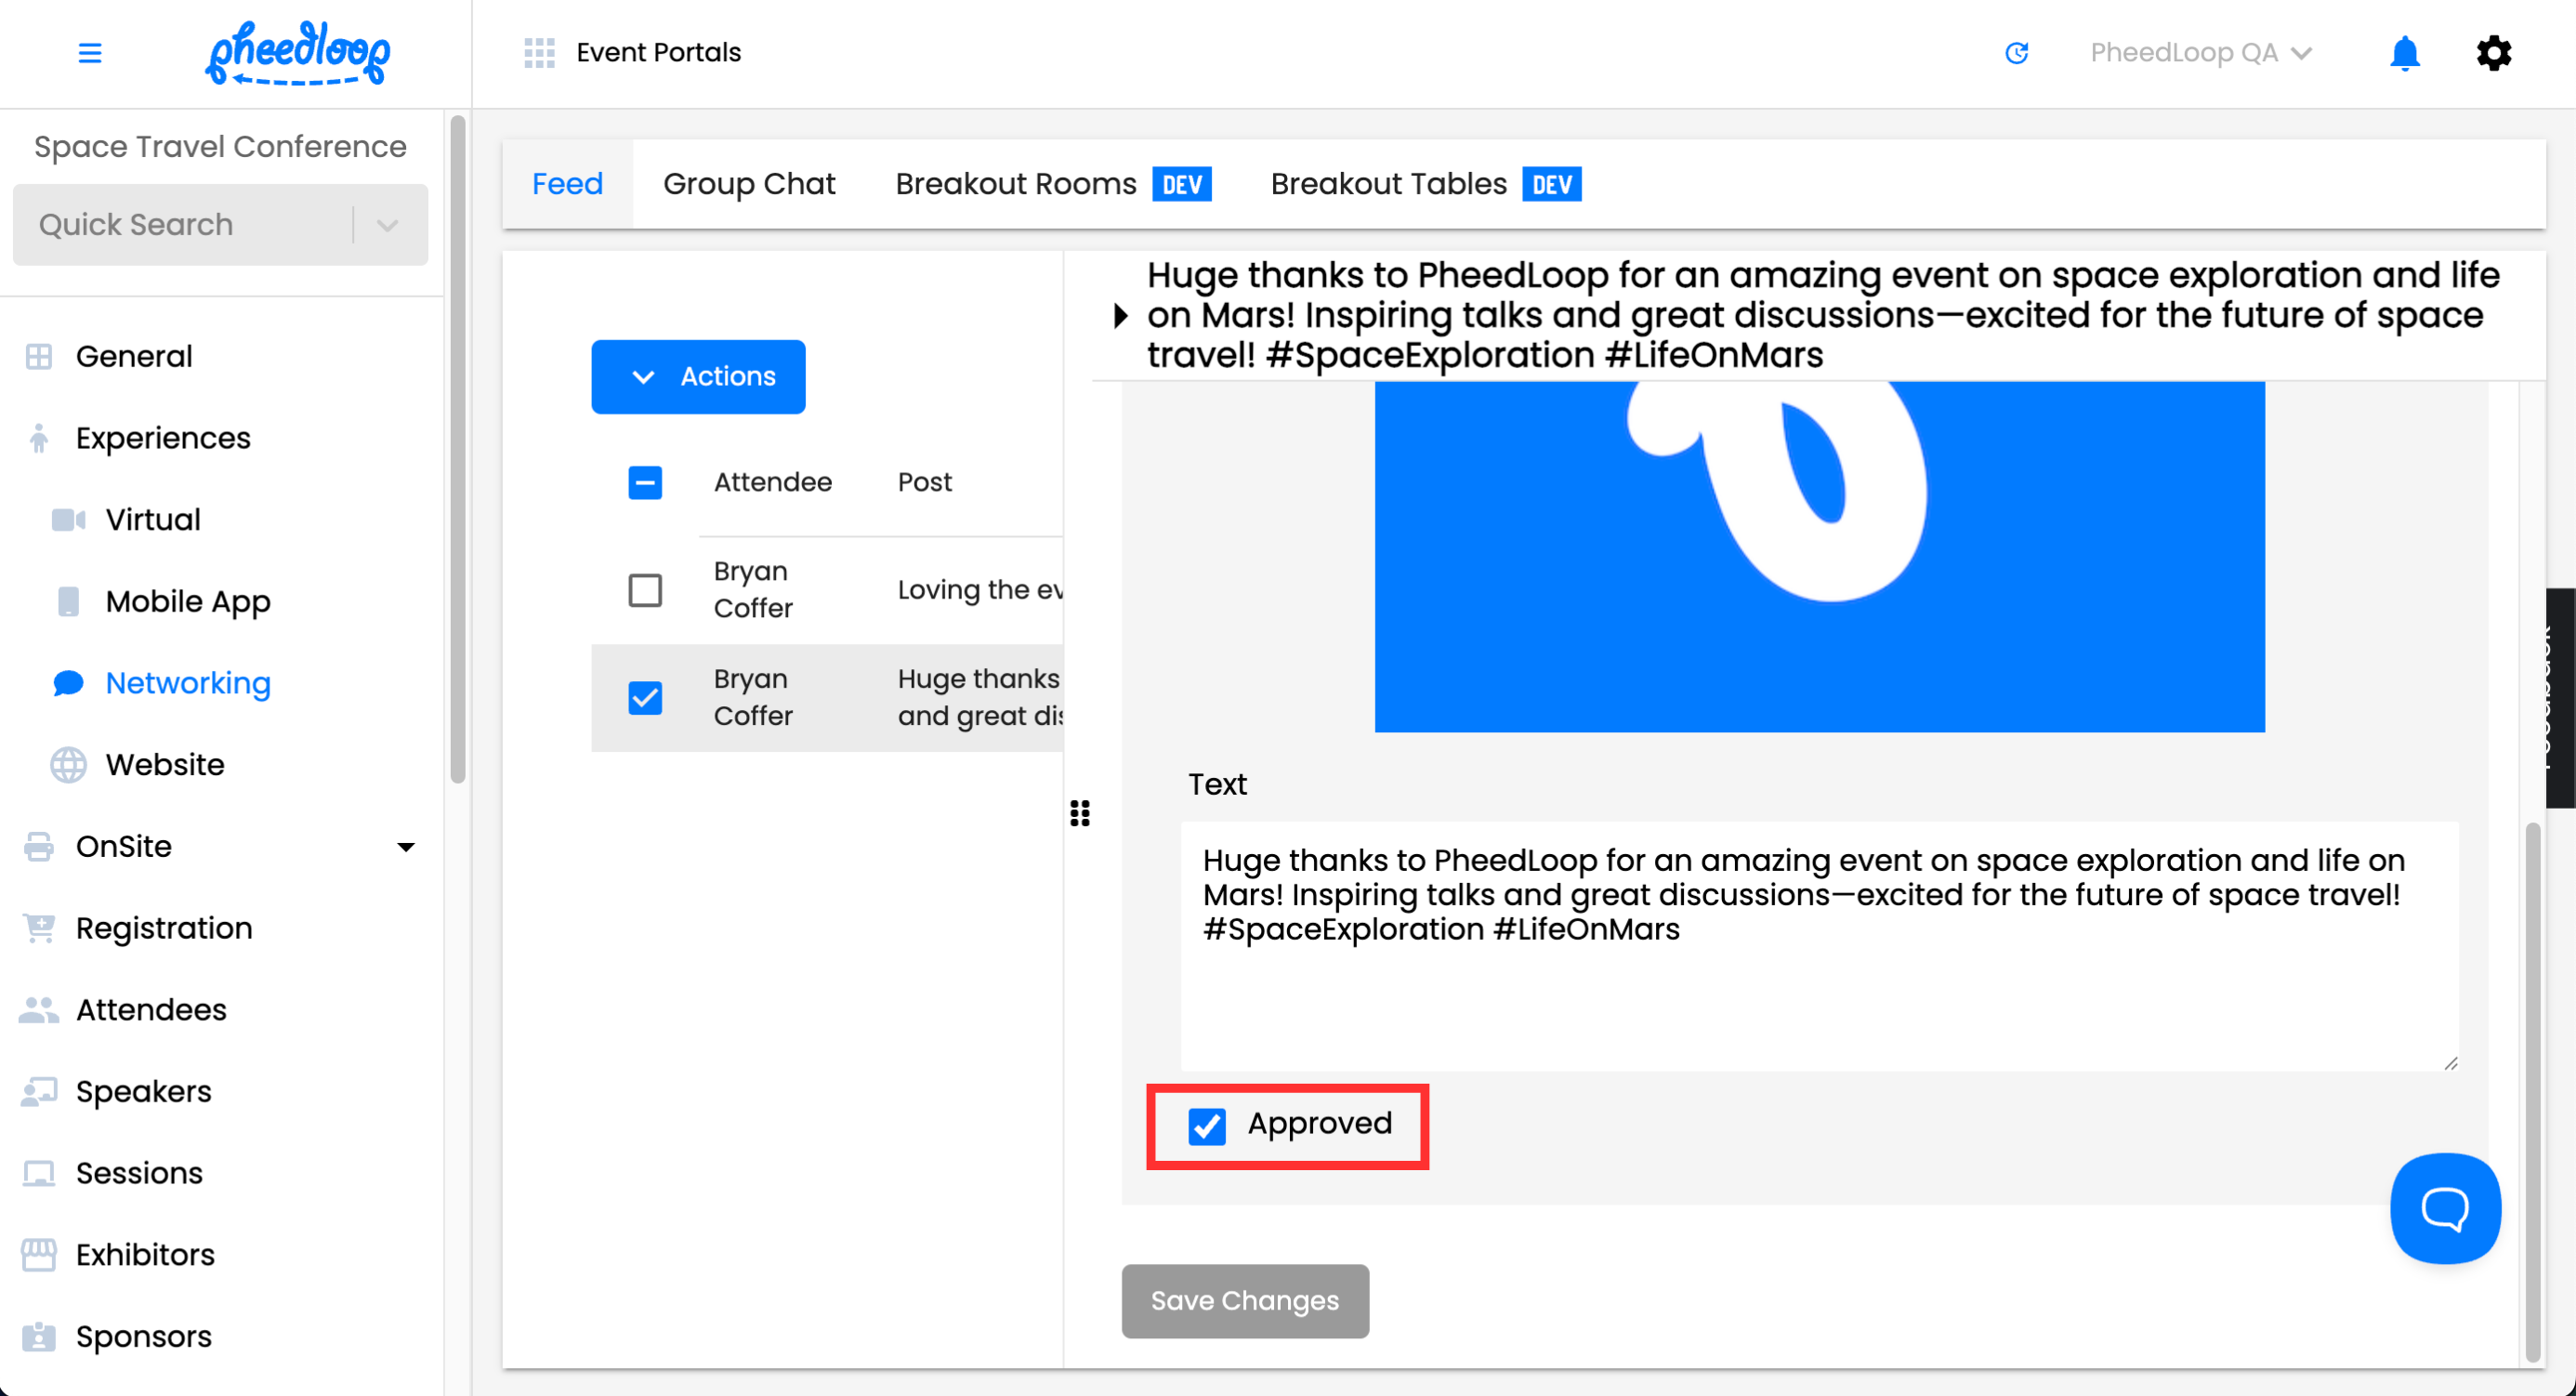Screen dimensions: 2576x1396
Task: Open the Sessions section link
Action: pos(139,1174)
